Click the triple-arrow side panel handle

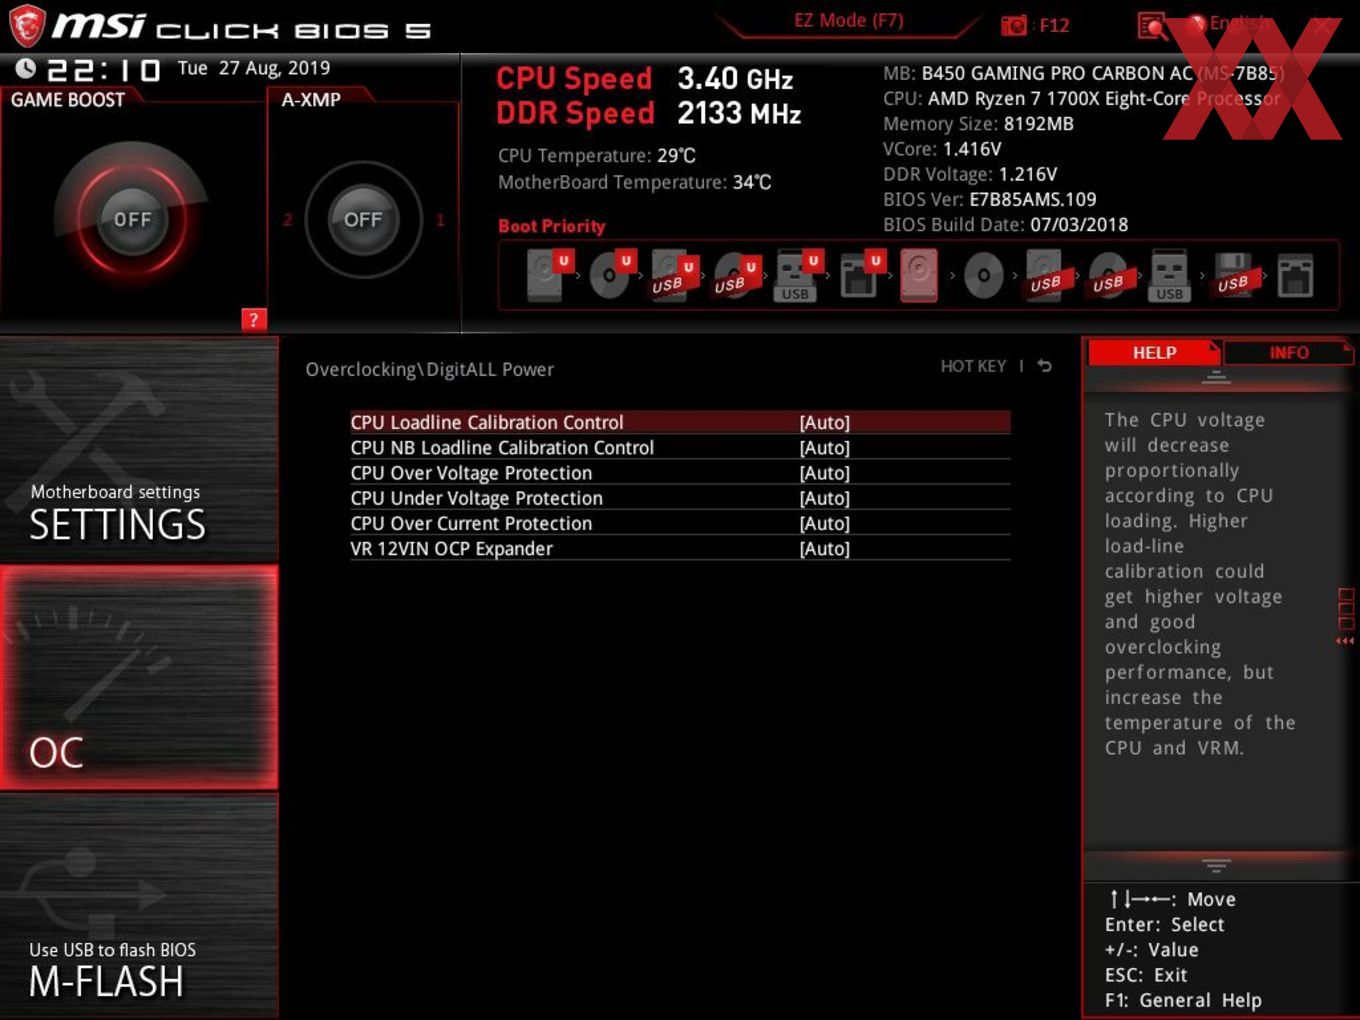(x=1345, y=641)
